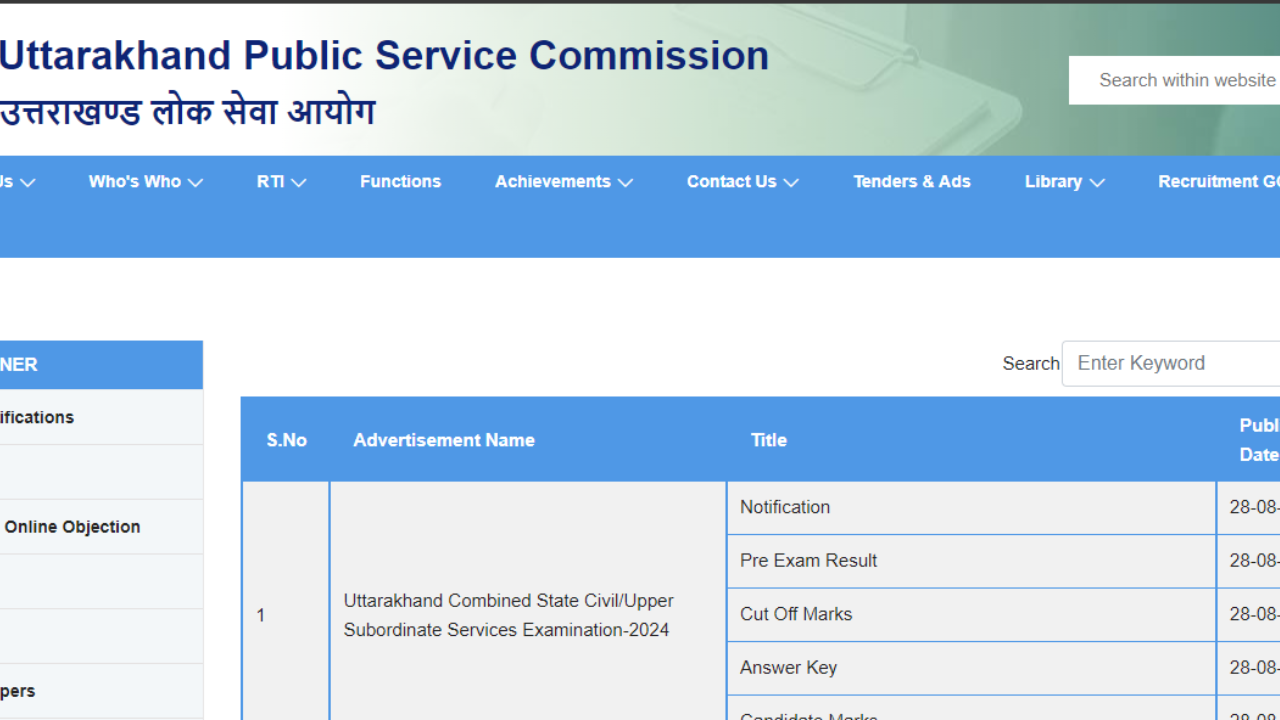Focus the Enter Keyword search box

click(1175, 363)
